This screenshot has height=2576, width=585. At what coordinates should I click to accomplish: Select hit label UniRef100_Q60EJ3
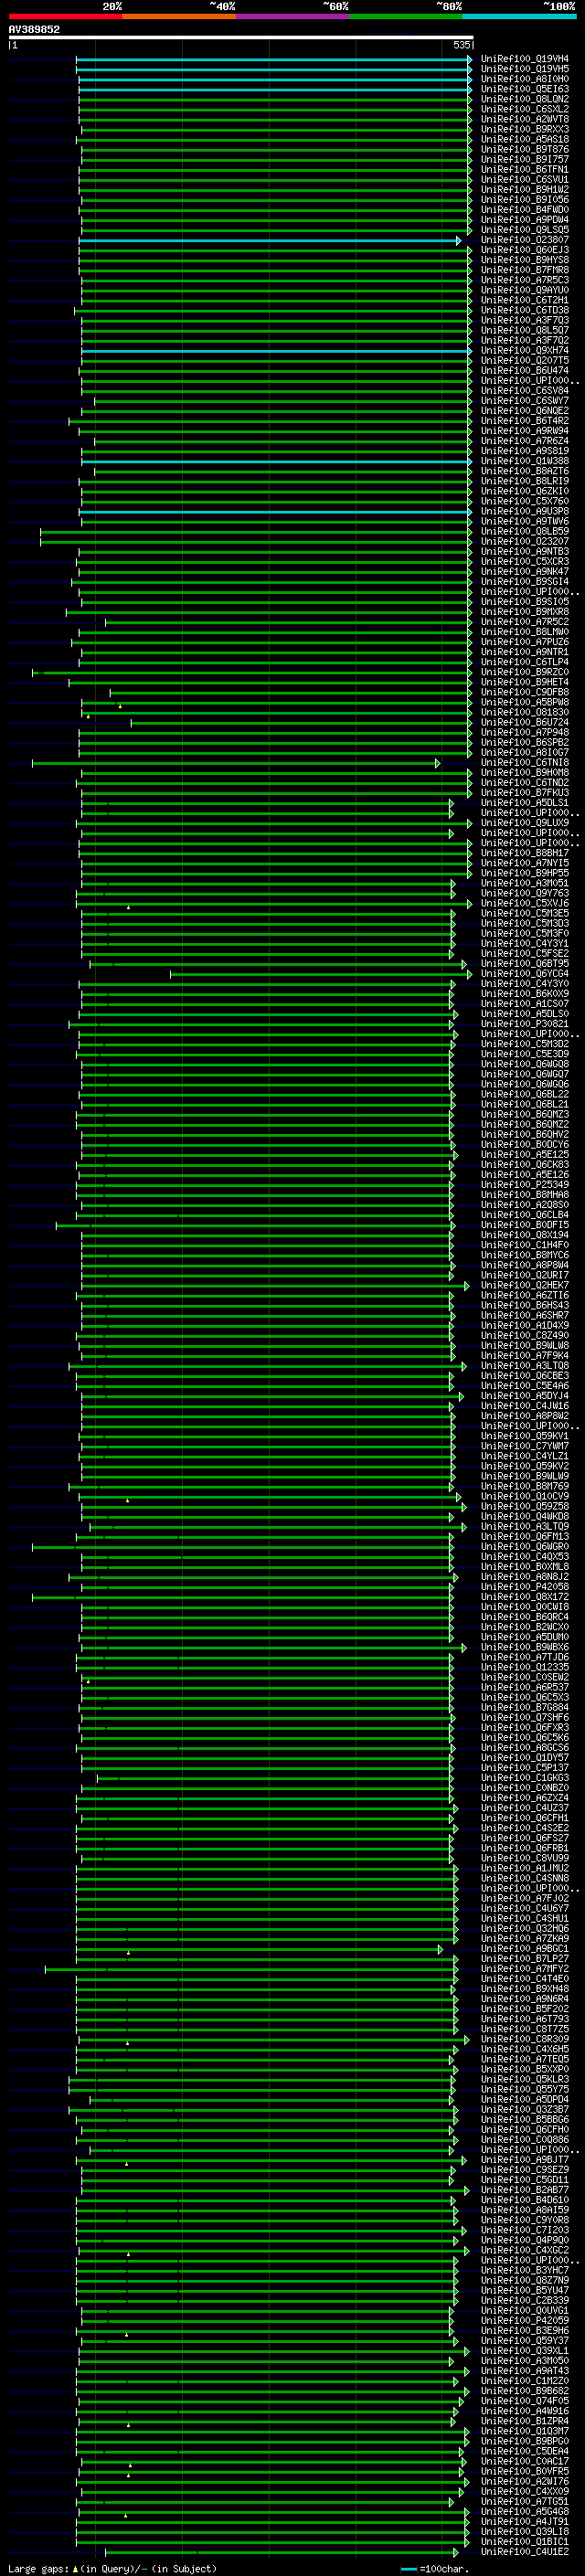(x=525, y=250)
